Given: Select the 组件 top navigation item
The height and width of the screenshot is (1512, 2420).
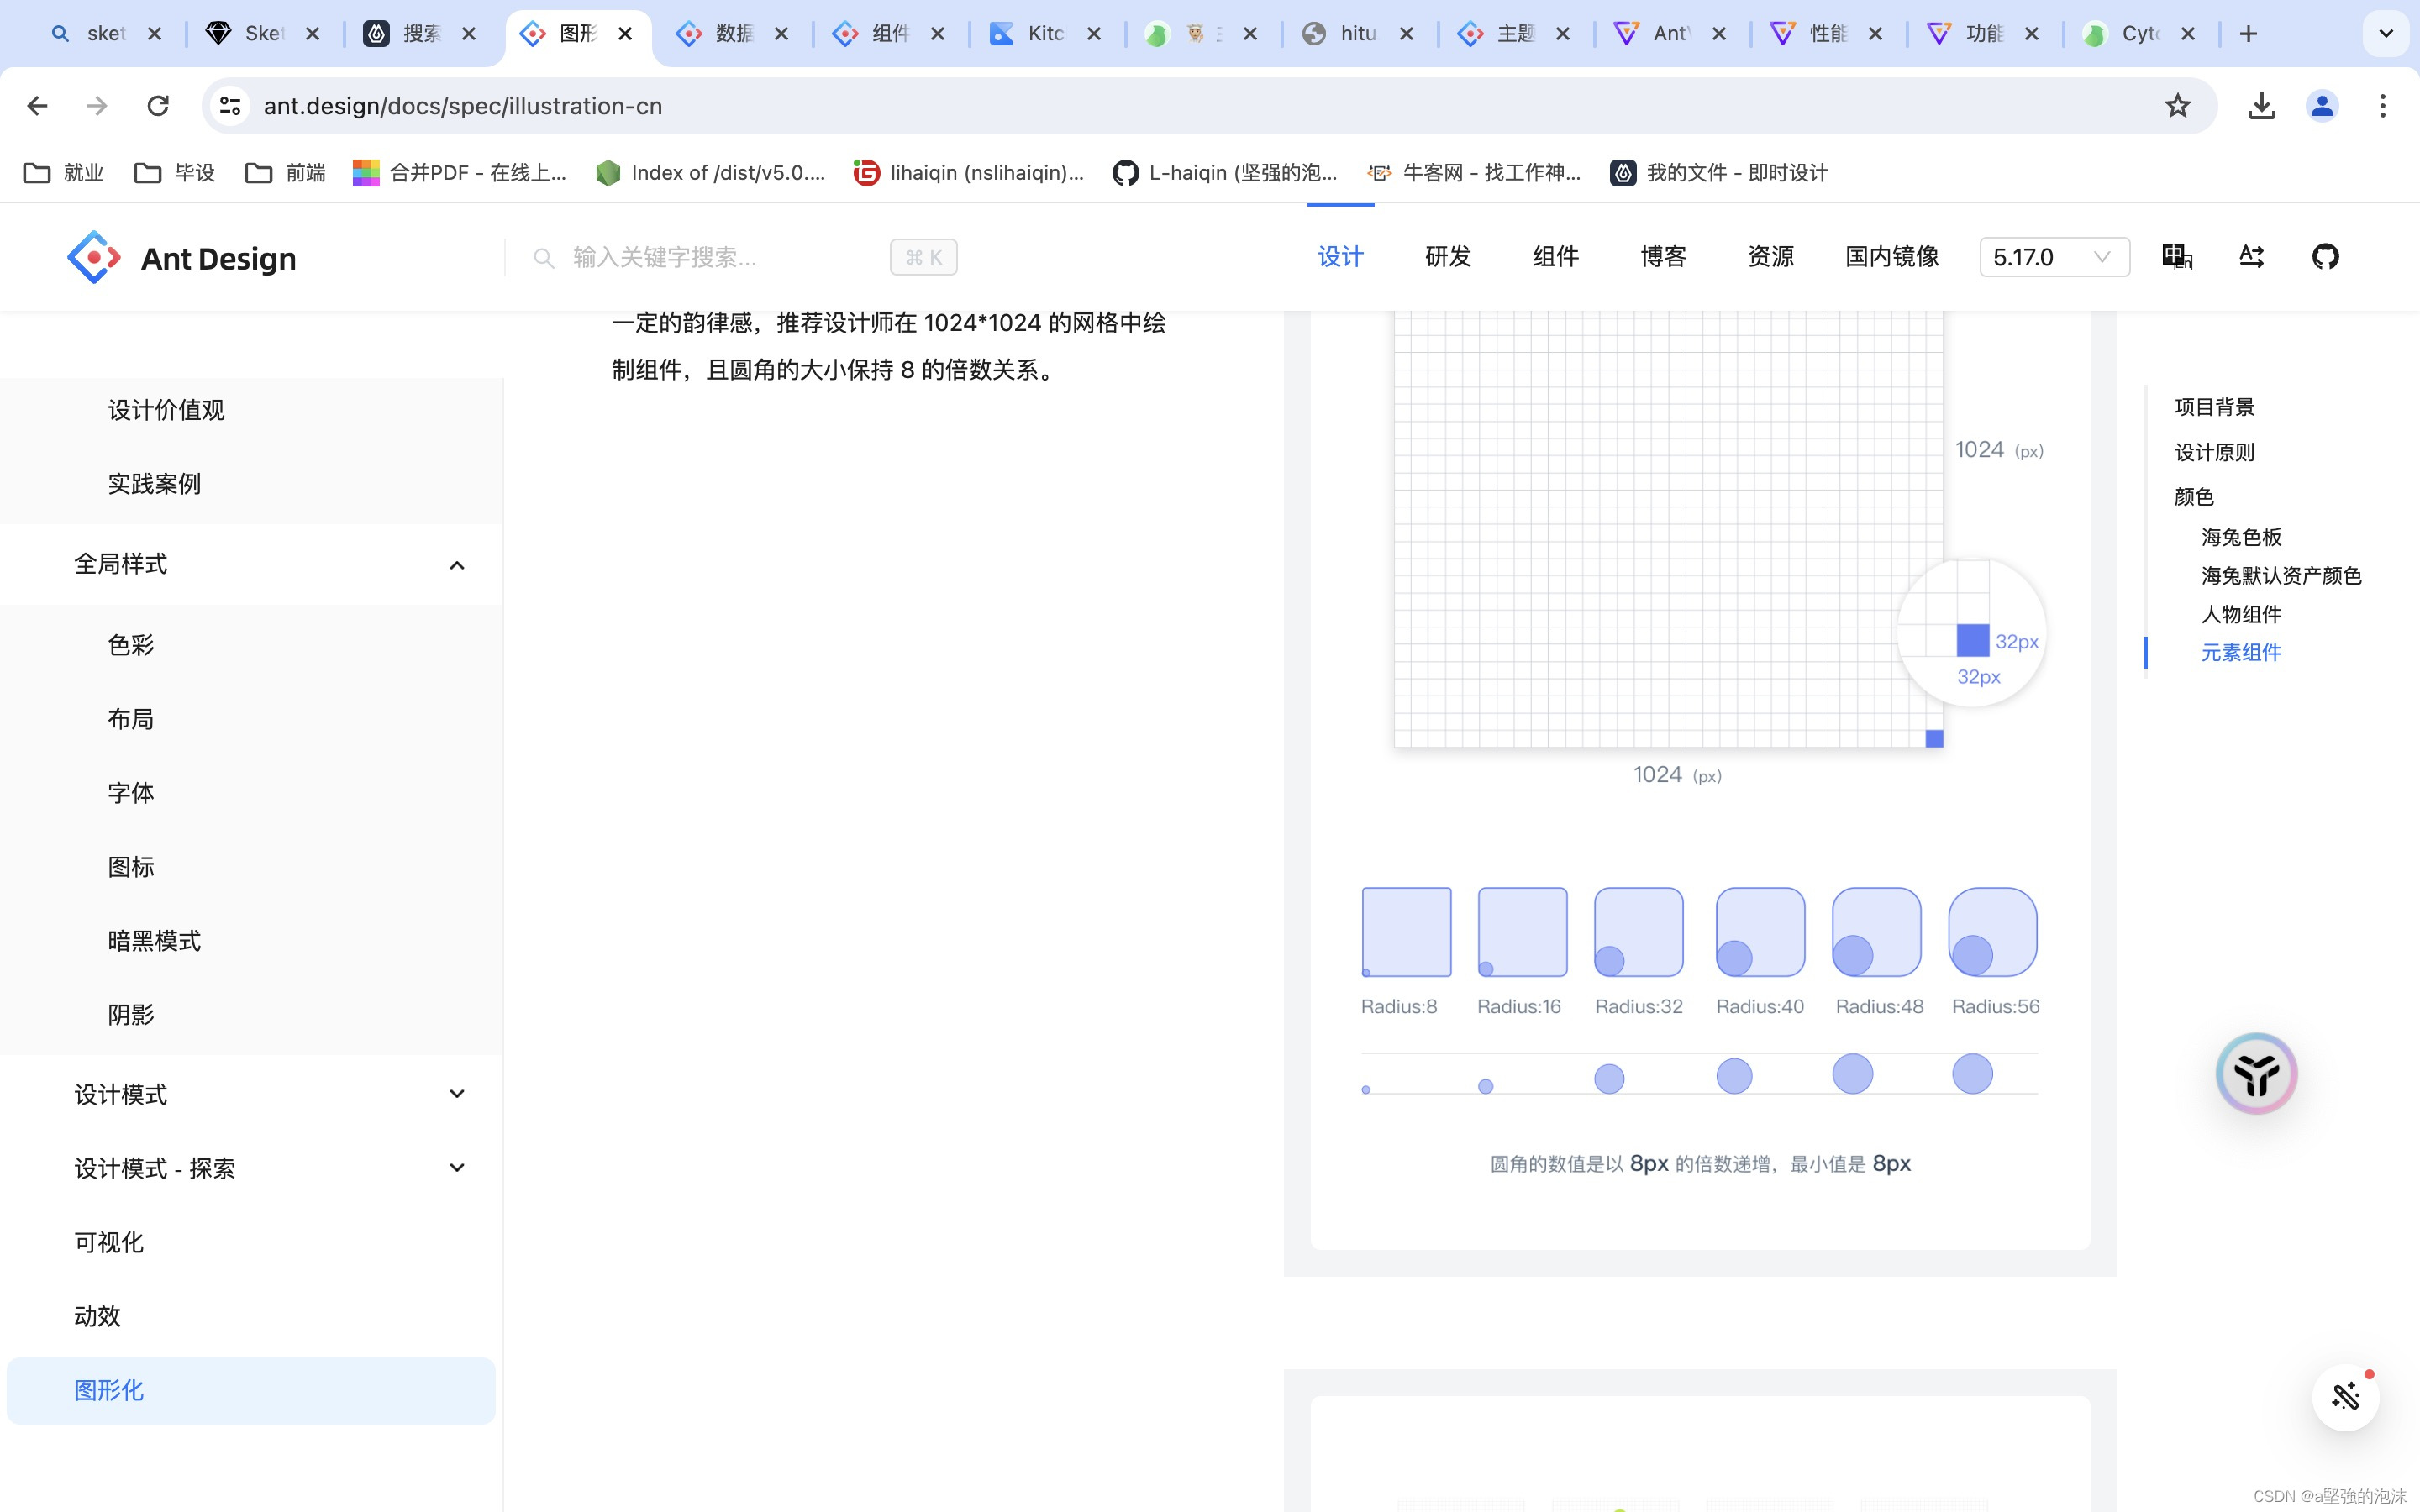Looking at the screenshot, I should point(1556,257).
